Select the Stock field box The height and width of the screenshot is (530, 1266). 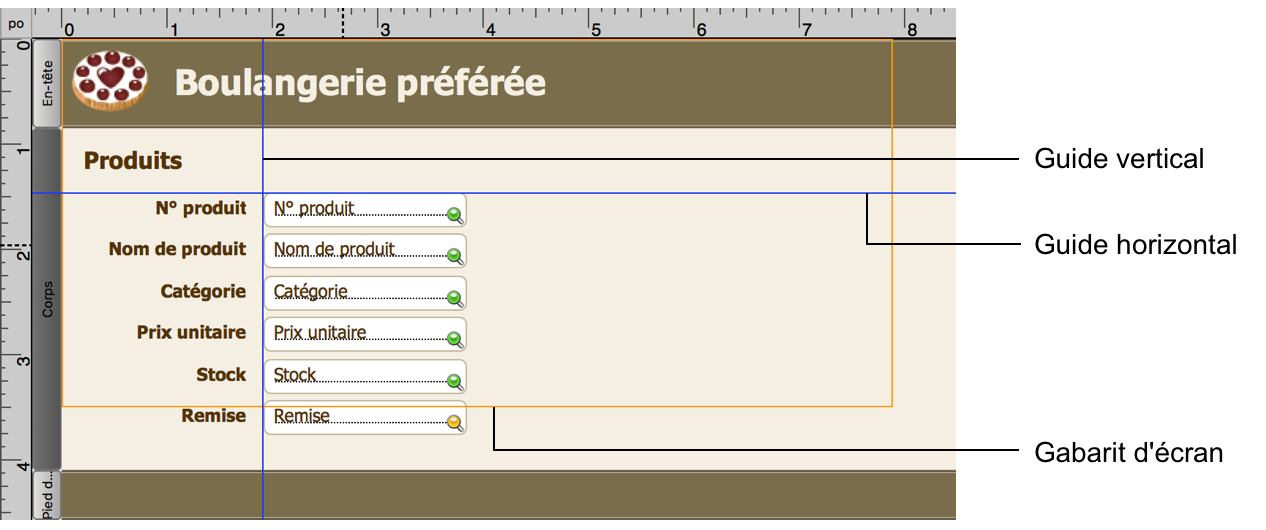(360, 376)
